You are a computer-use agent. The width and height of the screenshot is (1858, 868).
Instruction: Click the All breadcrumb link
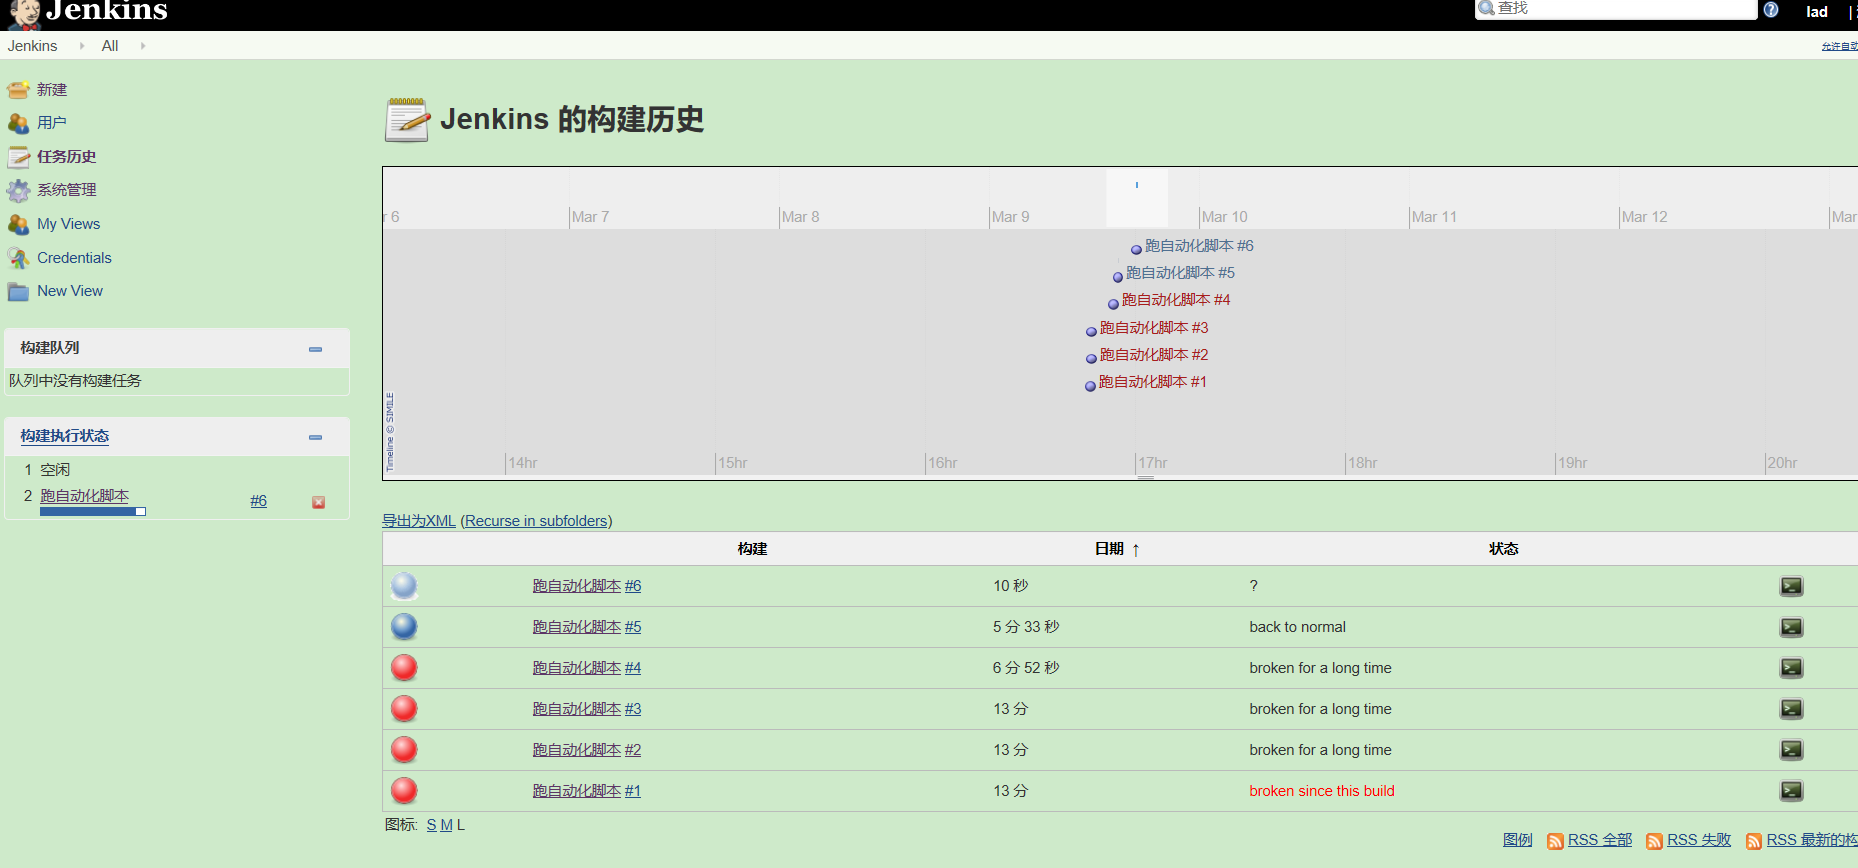pos(110,46)
